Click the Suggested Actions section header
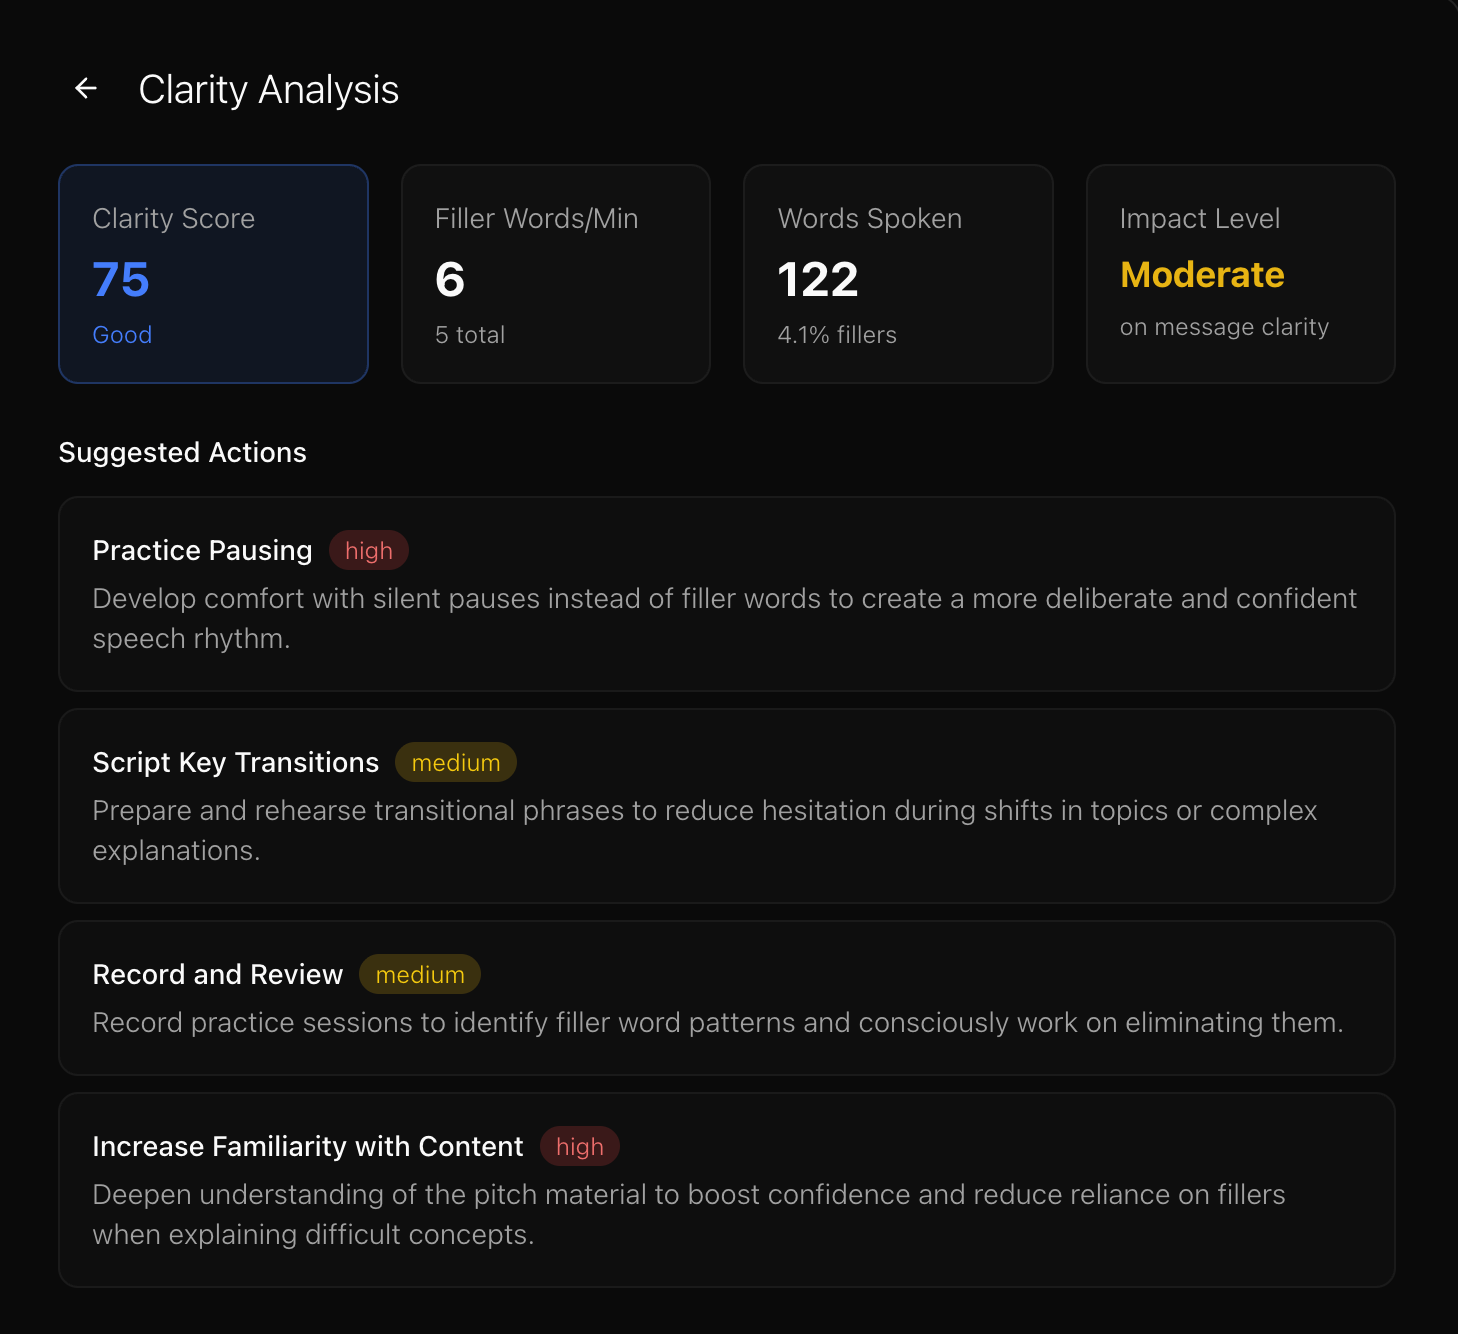This screenshot has width=1458, height=1334. pos(182,452)
